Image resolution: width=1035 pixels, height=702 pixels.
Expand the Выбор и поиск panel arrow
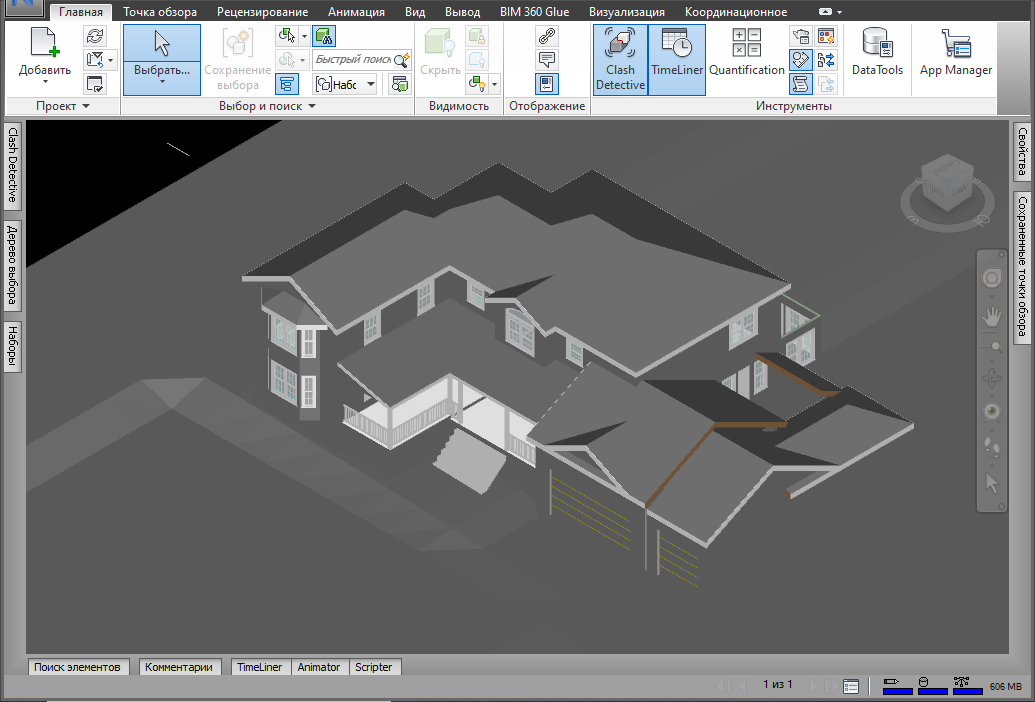(312, 106)
